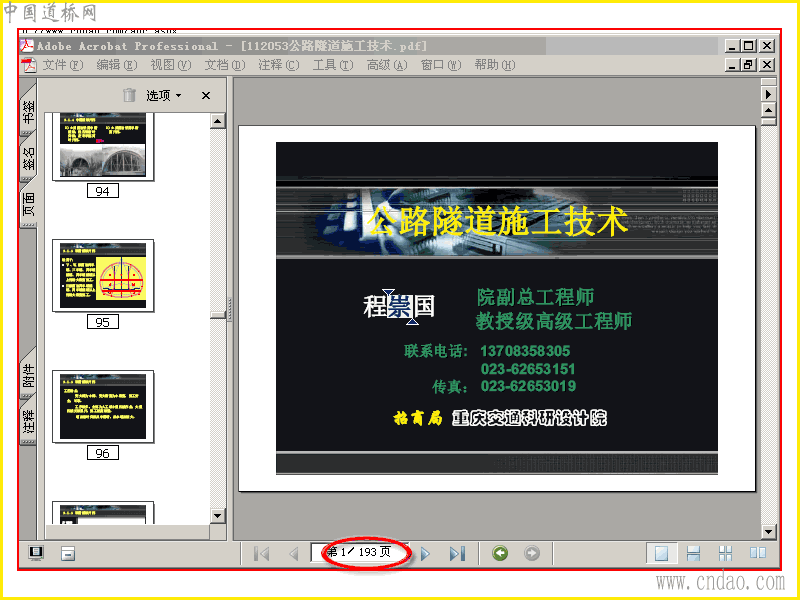Image resolution: width=800 pixels, height=600 pixels.
Task: Switch to continuous page layout
Action: pos(693,553)
